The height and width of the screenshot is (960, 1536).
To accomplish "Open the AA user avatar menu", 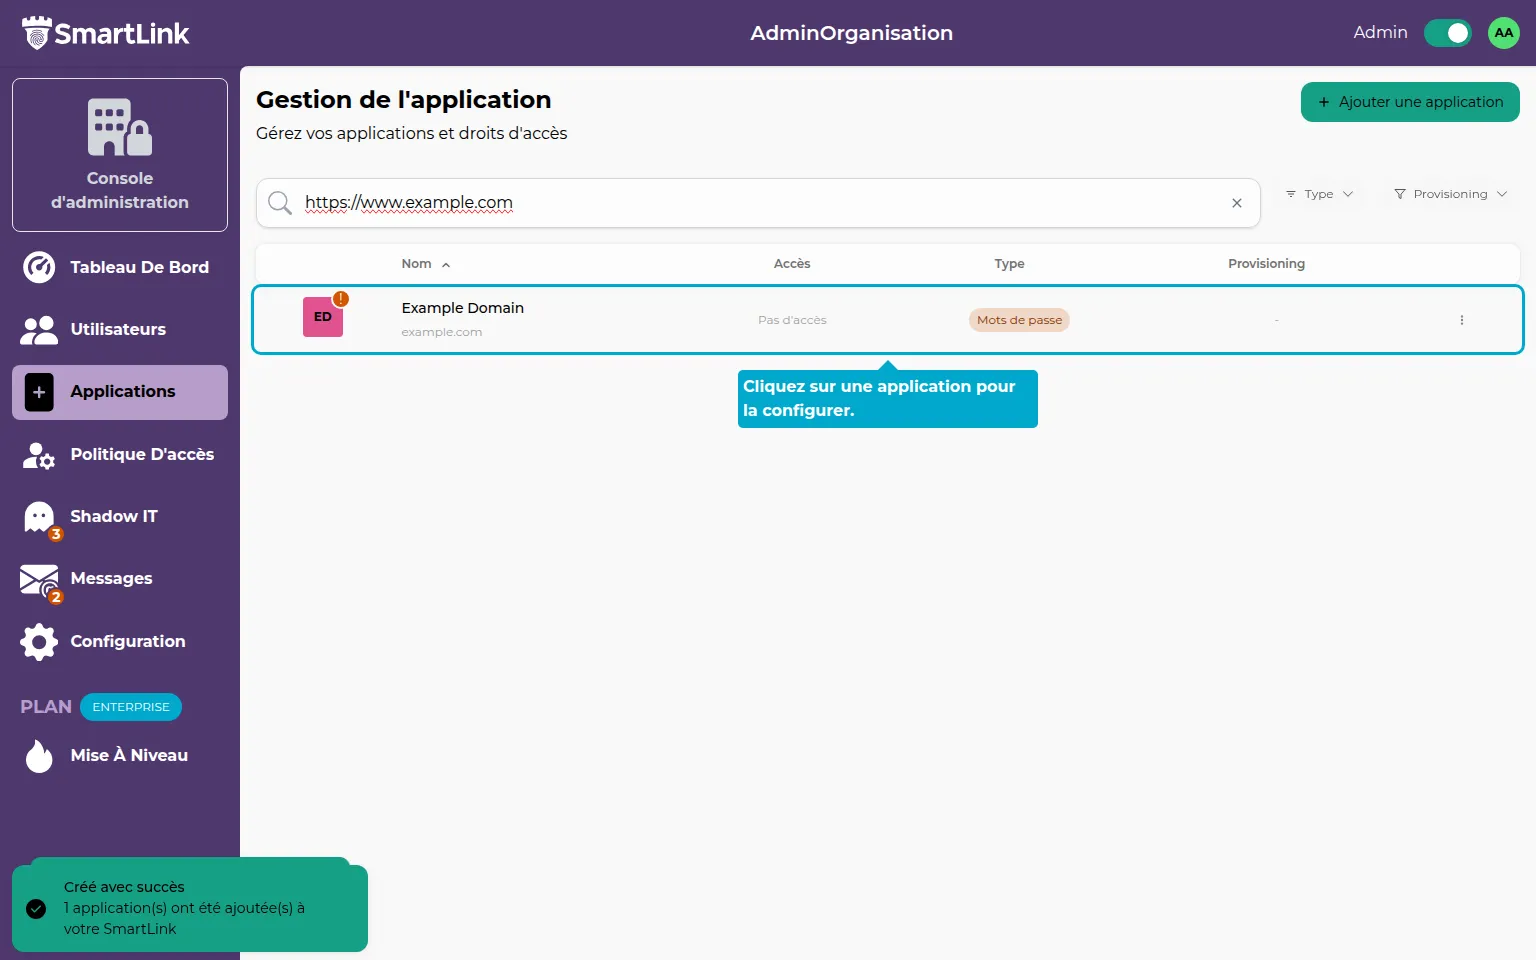I will 1503,33.
